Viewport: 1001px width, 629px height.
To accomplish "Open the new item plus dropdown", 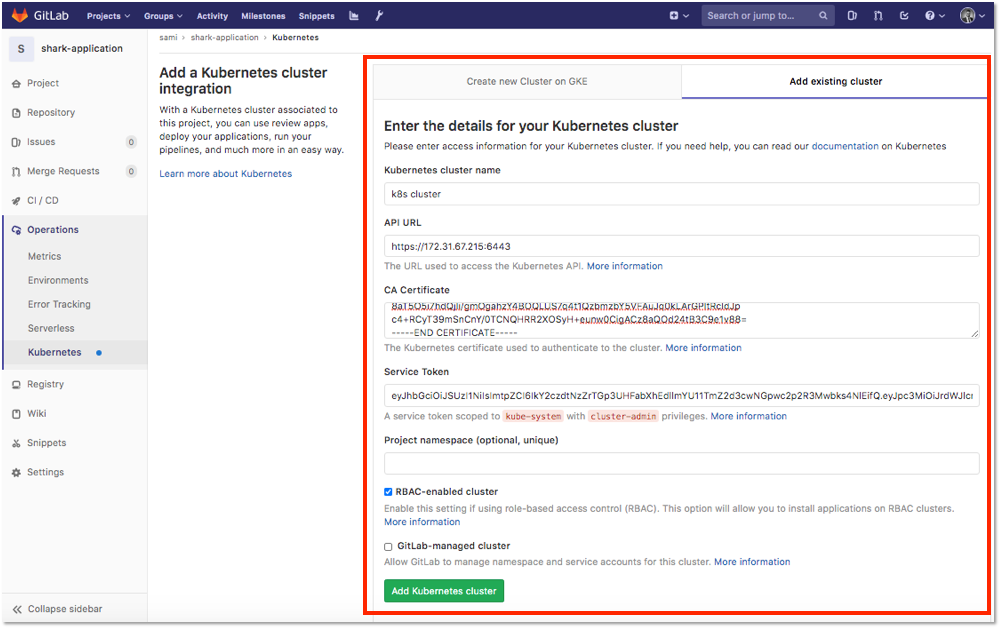I will pyautogui.click(x=679, y=16).
